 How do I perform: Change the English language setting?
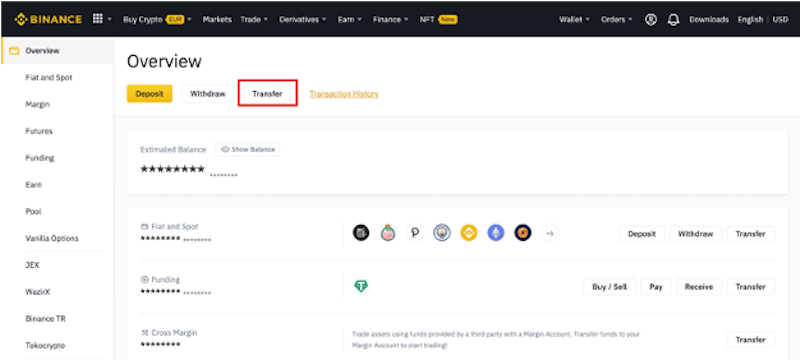pyautogui.click(x=750, y=19)
